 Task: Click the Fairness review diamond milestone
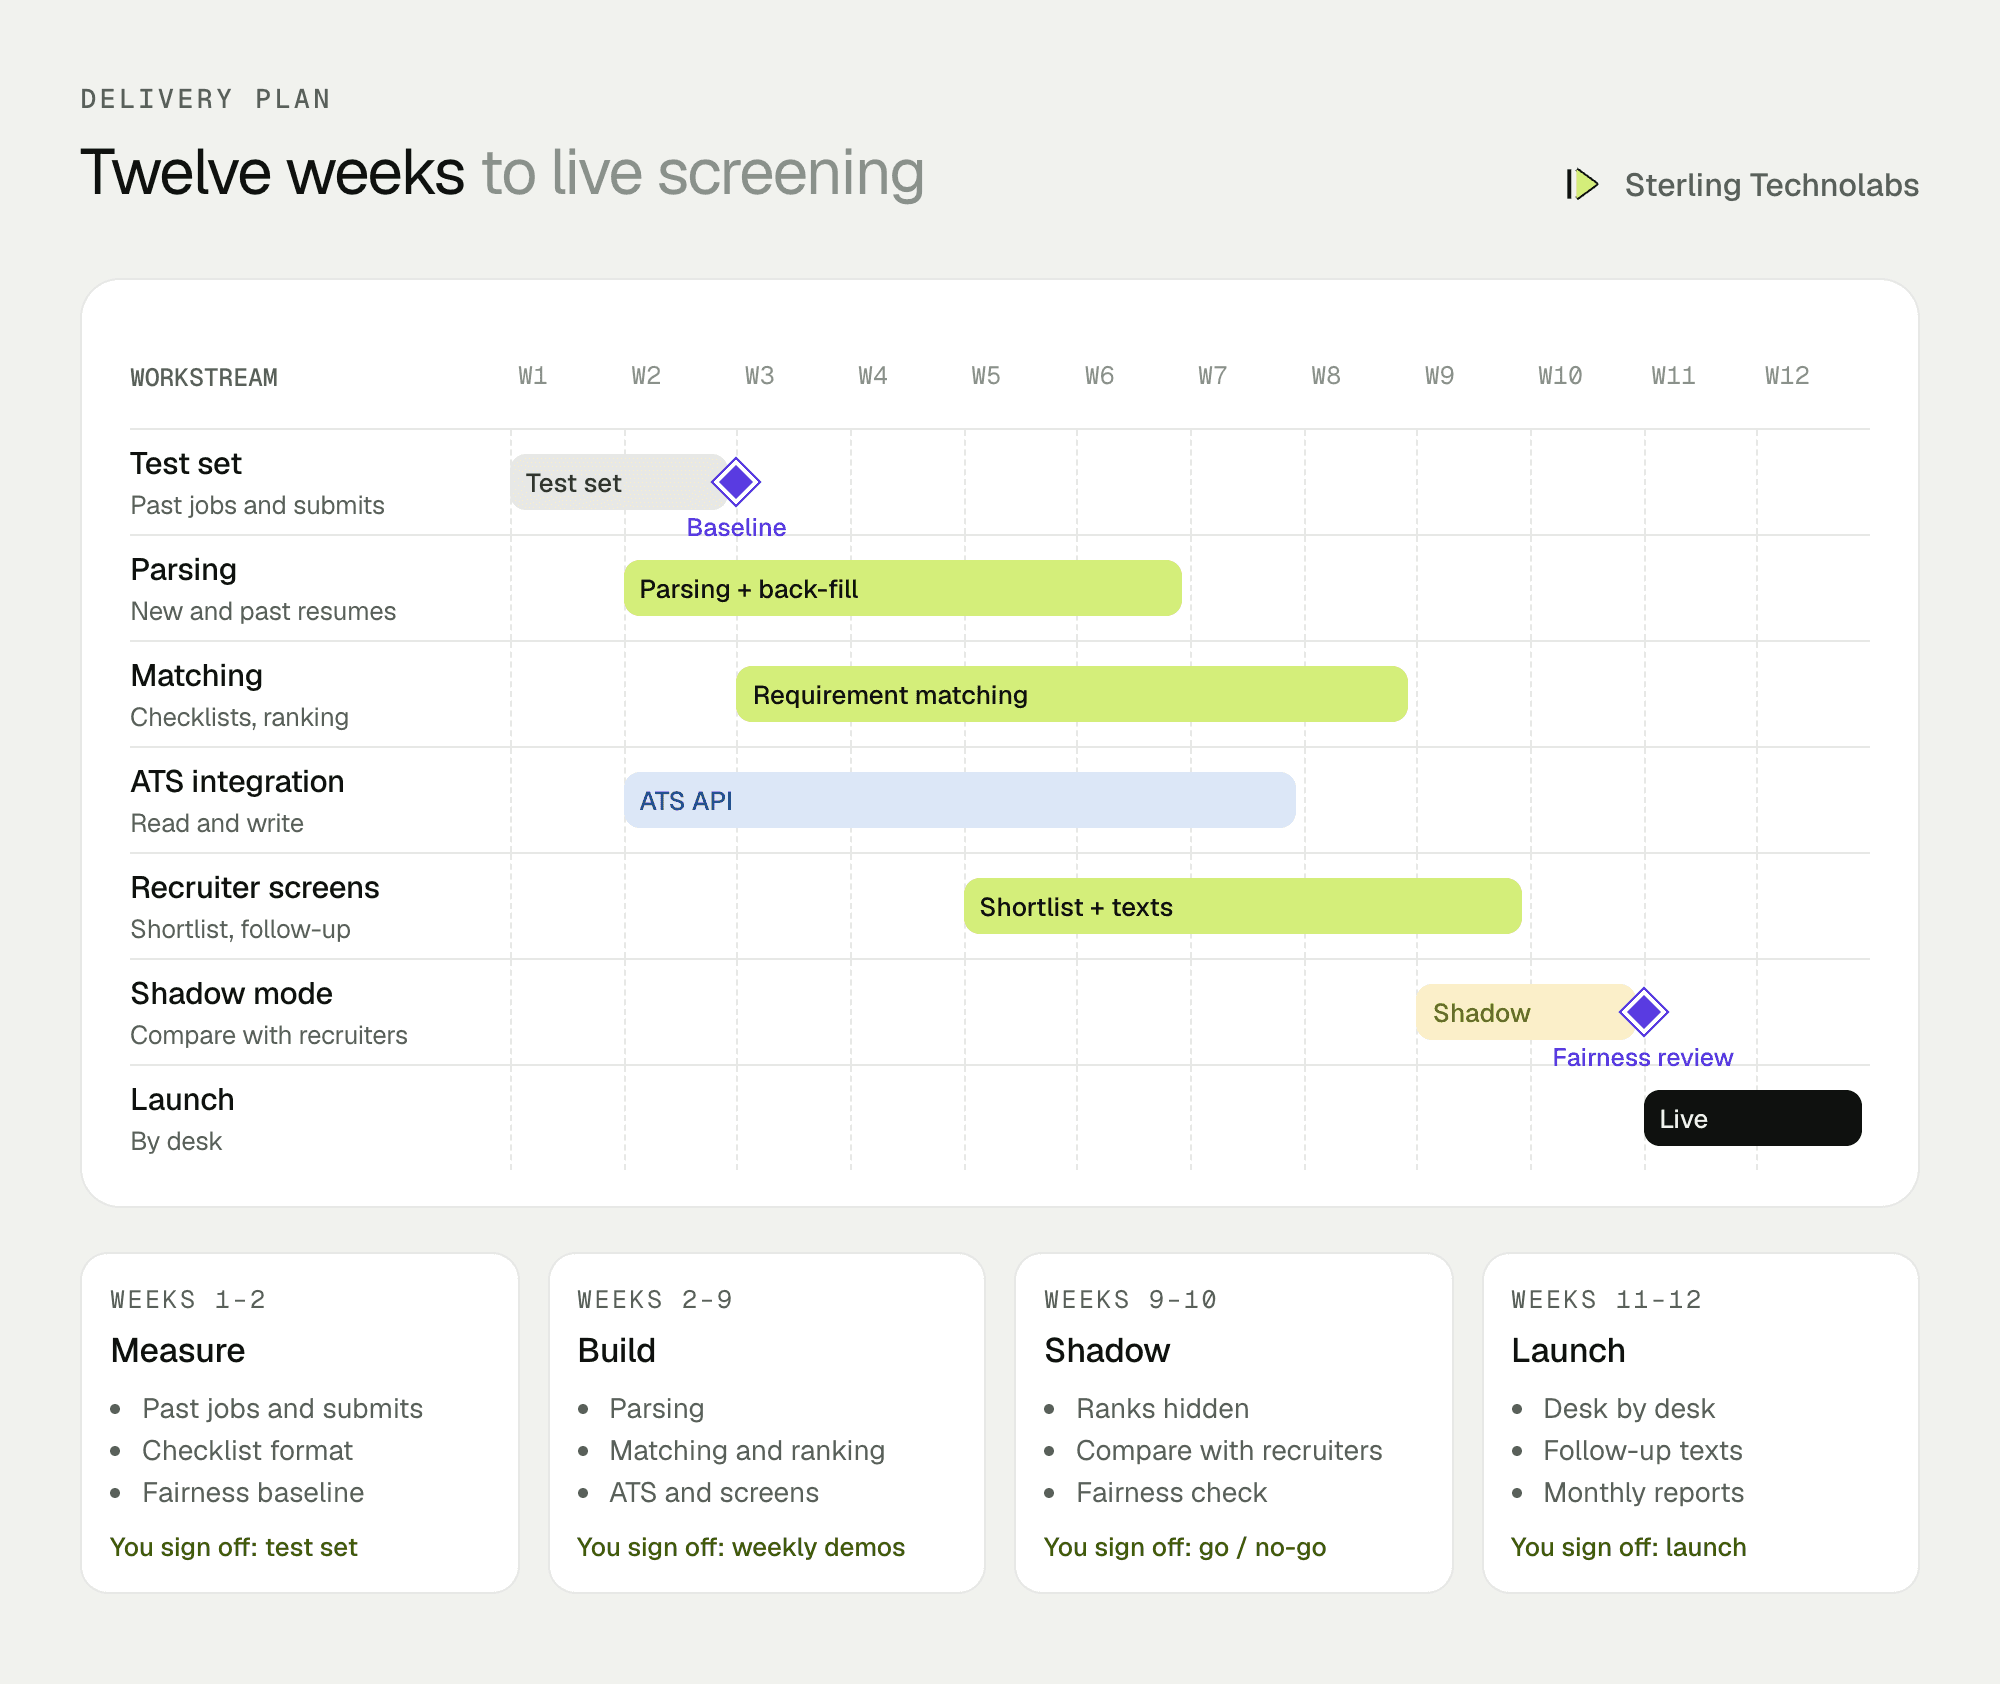(1644, 1012)
